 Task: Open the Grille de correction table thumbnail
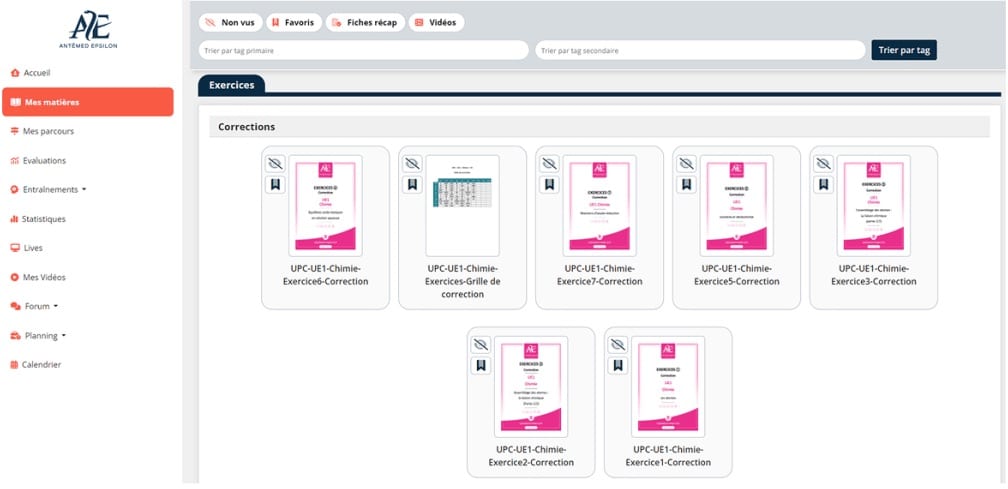tap(462, 206)
